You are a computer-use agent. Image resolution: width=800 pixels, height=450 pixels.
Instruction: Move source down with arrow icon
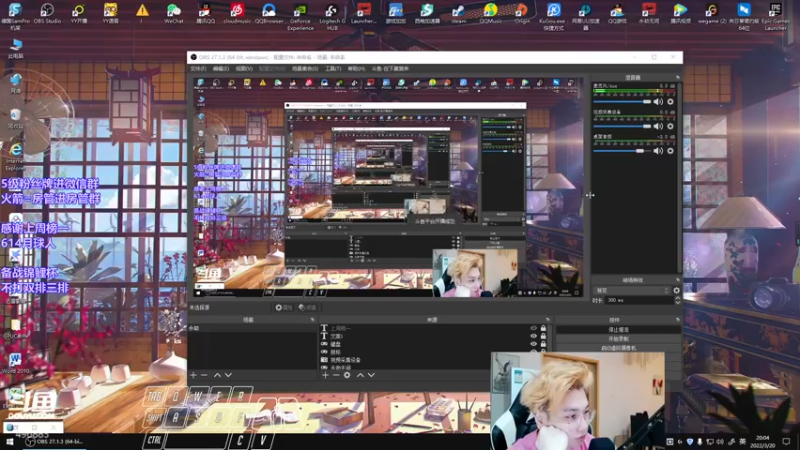371,375
